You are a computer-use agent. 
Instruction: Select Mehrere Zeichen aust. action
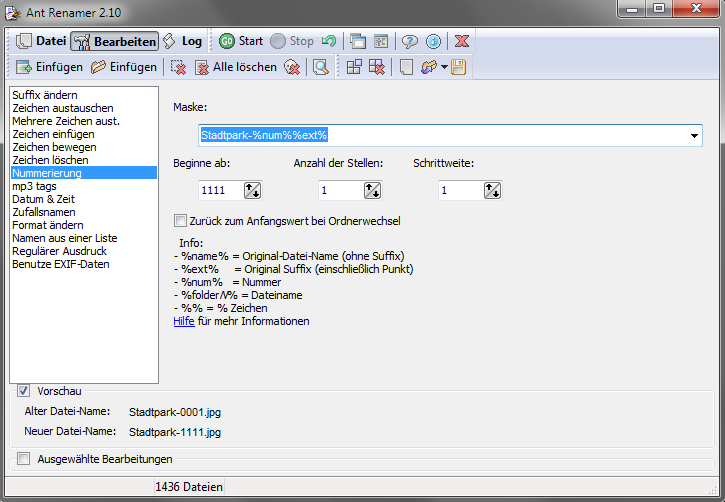click(x=84, y=121)
